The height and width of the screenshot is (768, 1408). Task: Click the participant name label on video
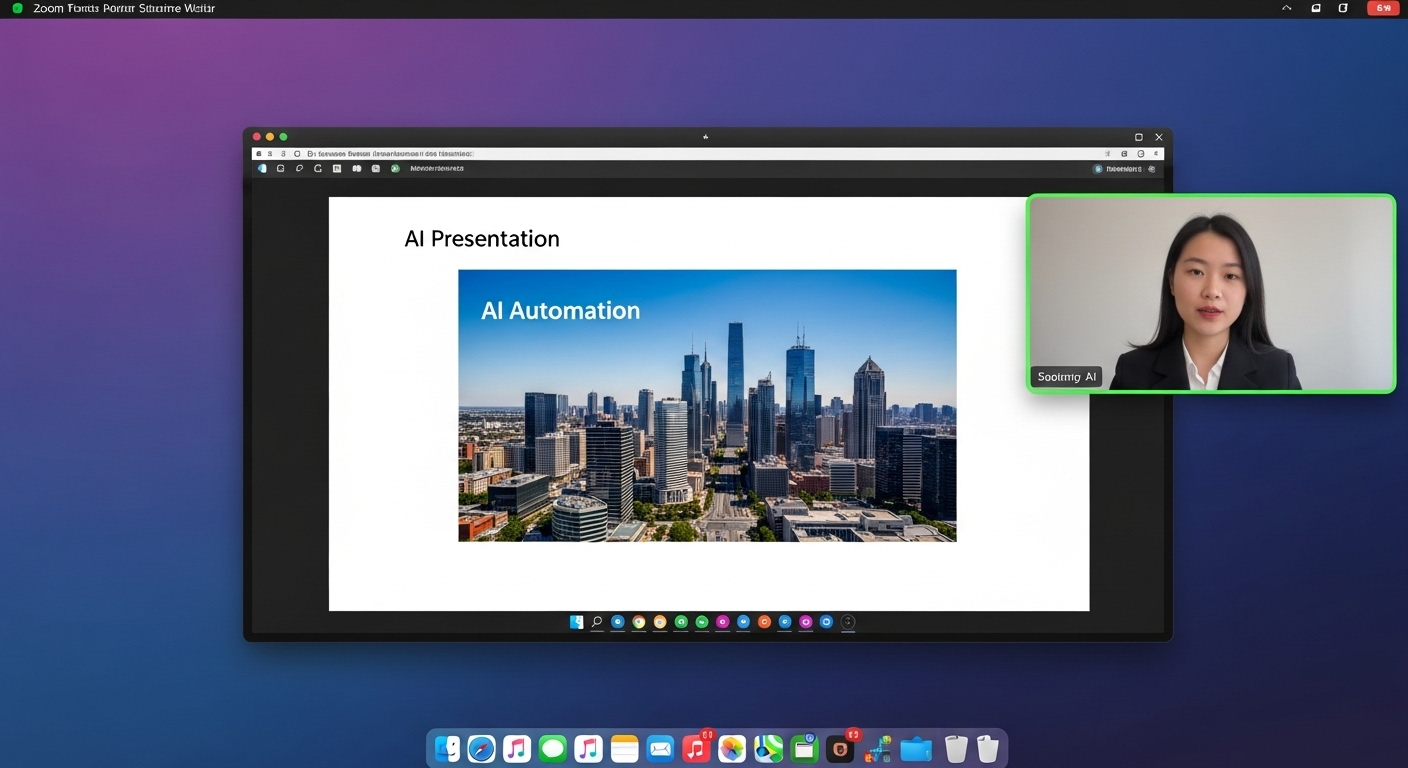coord(1066,377)
